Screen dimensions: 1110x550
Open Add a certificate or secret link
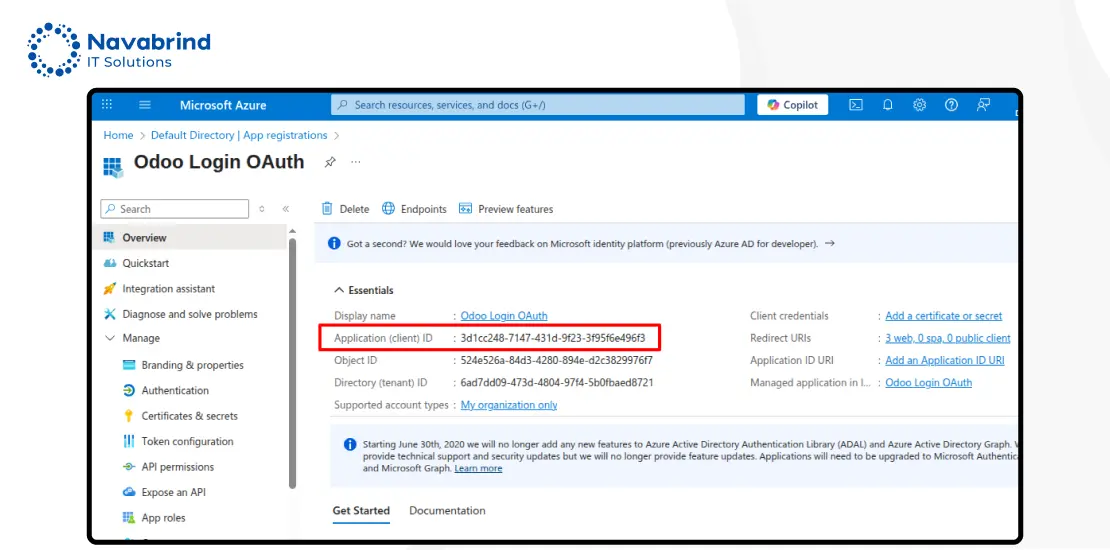pyautogui.click(x=943, y=316)
